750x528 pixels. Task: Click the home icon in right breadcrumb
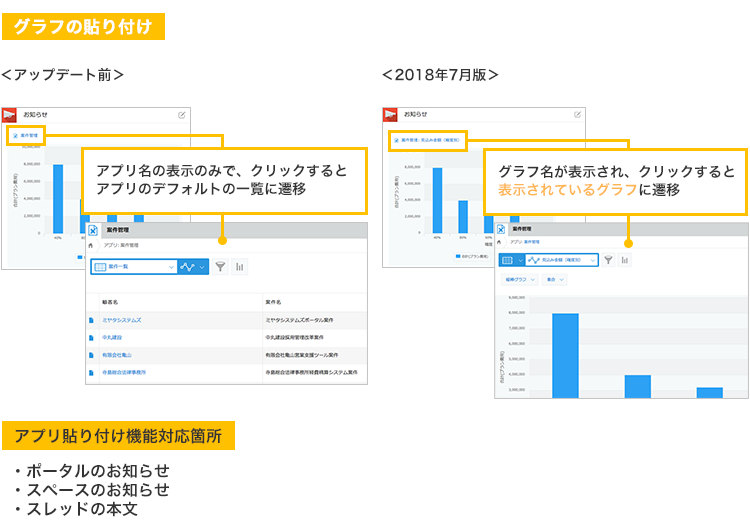tap(501, 242)
